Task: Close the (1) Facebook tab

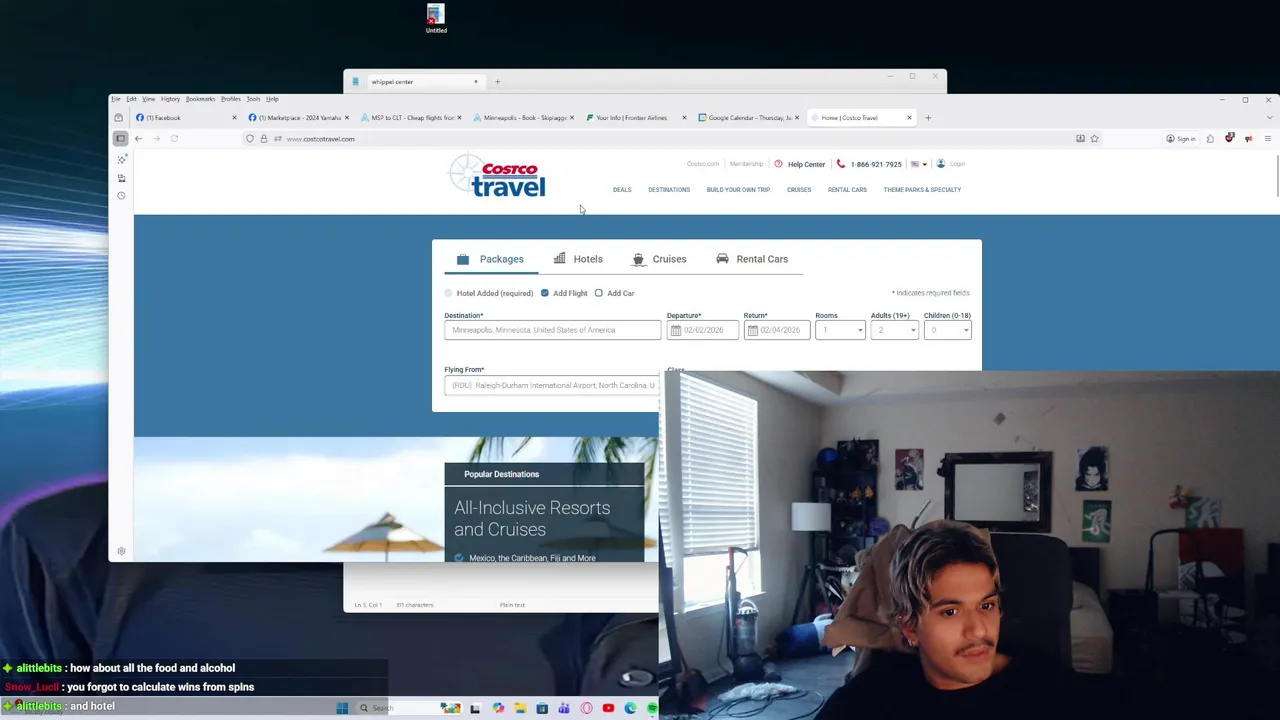Action: [x=234, y=118]
